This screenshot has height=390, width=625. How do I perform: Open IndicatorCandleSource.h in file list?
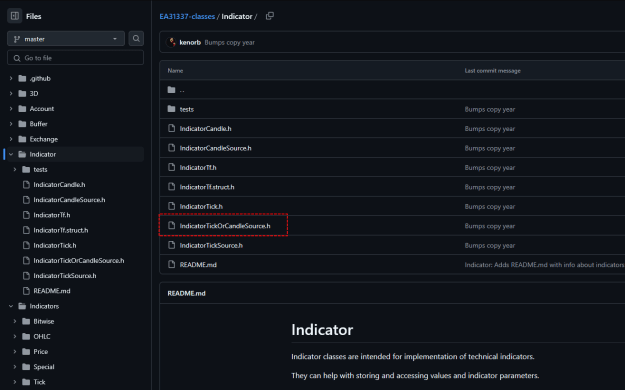pos(216,148)
